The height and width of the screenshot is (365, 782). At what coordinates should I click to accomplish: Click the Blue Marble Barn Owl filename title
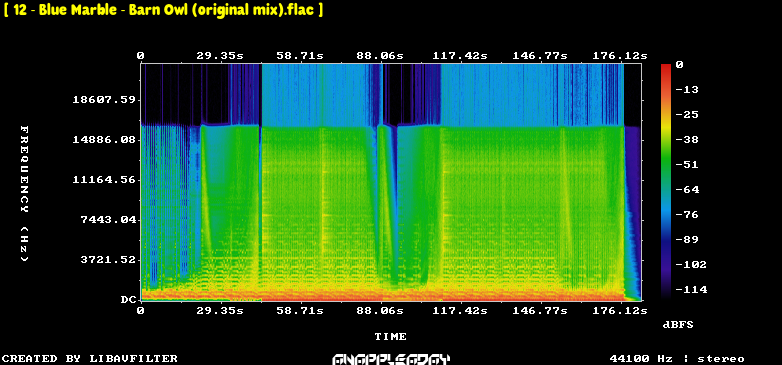pyautogui.click(x=163, y=10)
